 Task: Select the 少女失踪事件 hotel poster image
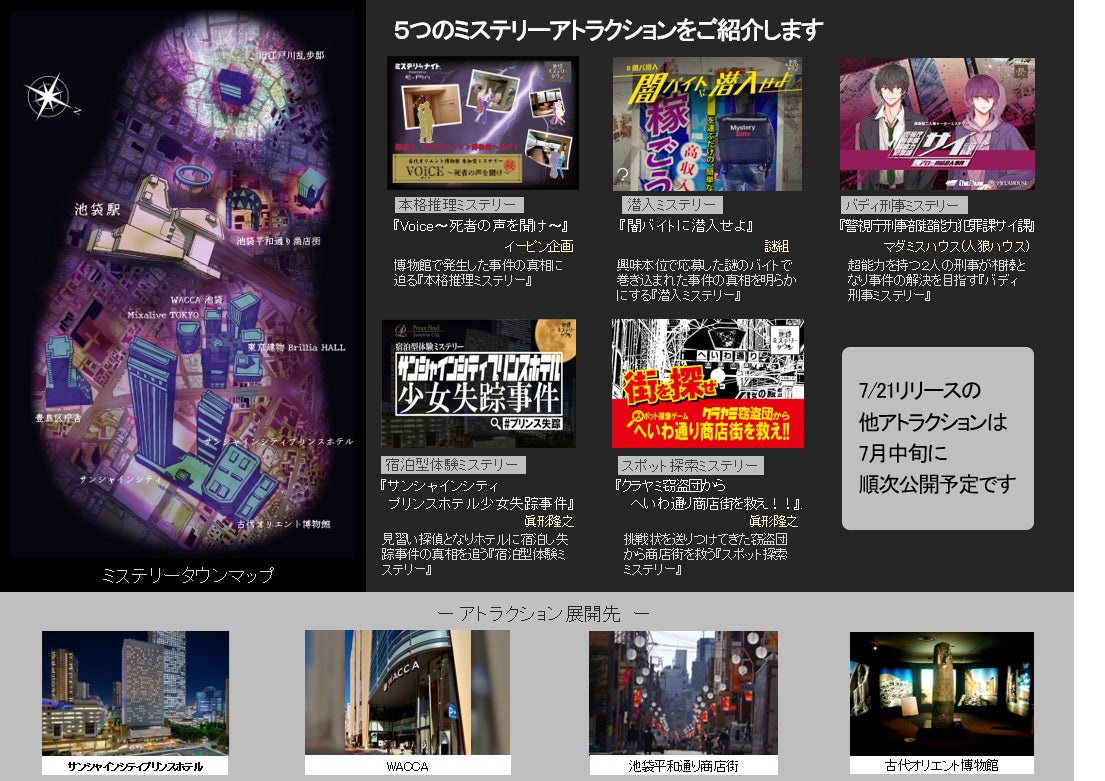(479, 383)
